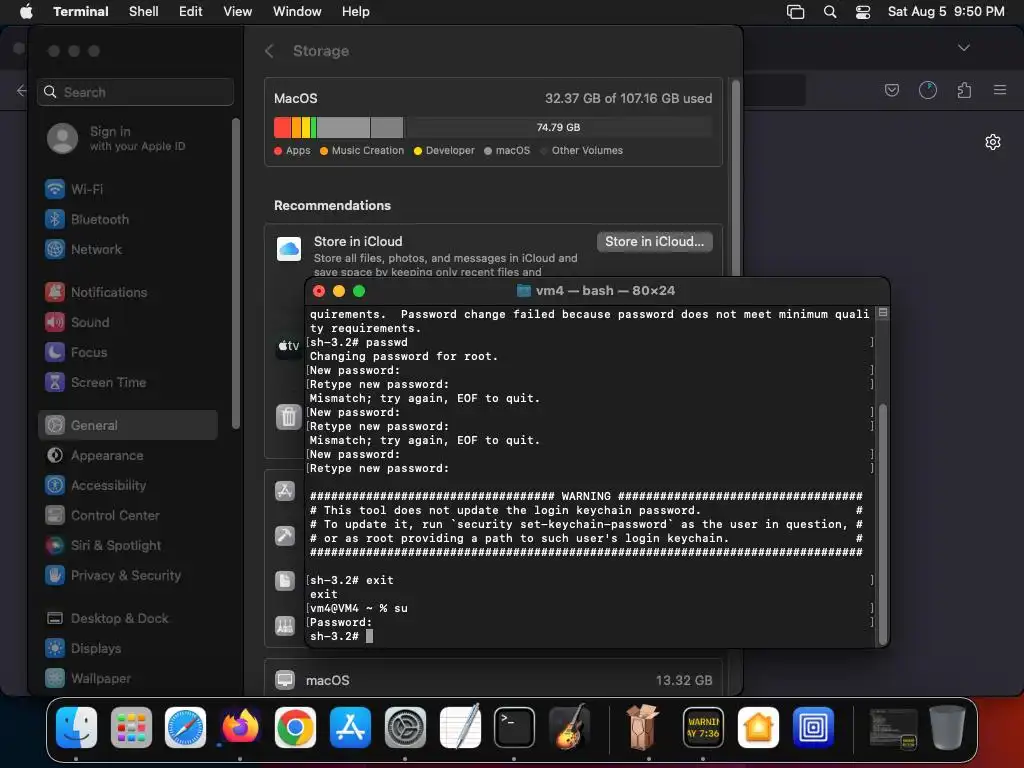Viewport: 1024px width, 768px height.
Task: Click Store in iCloud... button
Action: (x=654, y=242)
